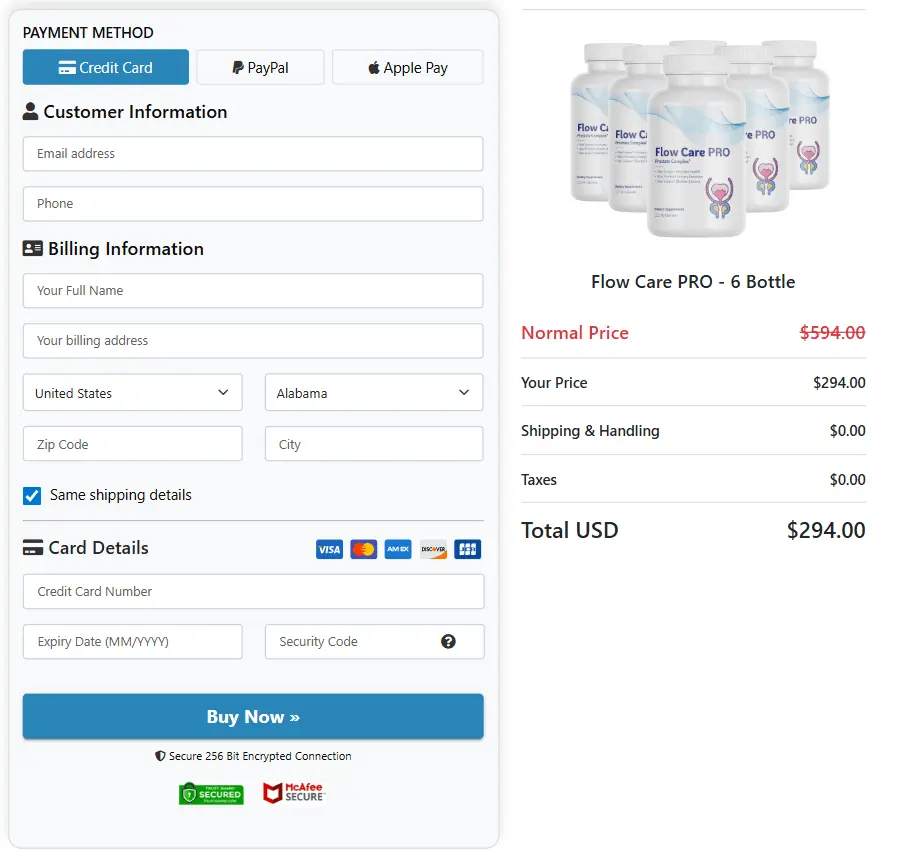Uncheck the Same shipping details checkbox
The width and height of the screenshot is (902, 860).
point(31,494)
